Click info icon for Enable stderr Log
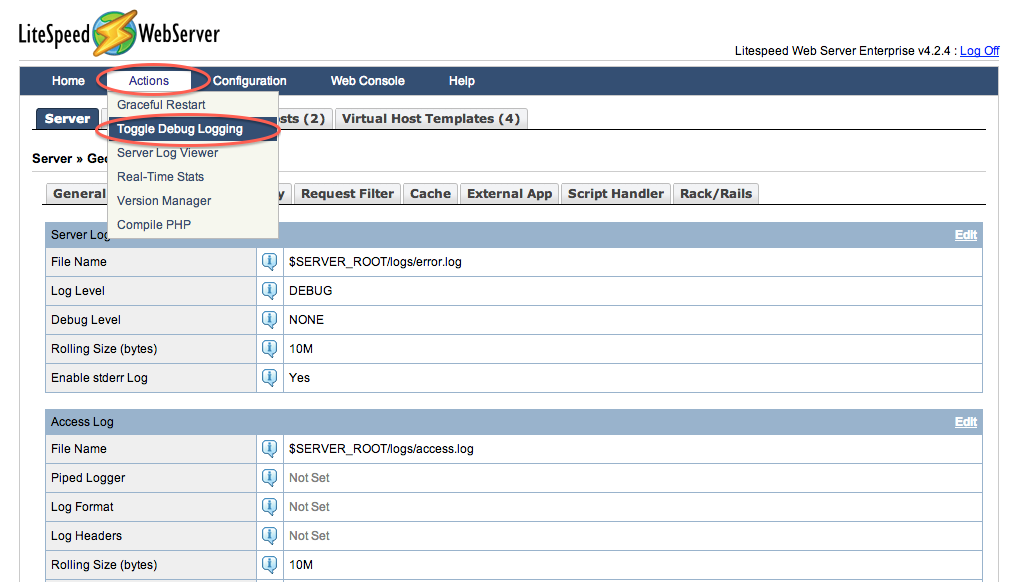1019x582 pixels. (x=269, y=377)
